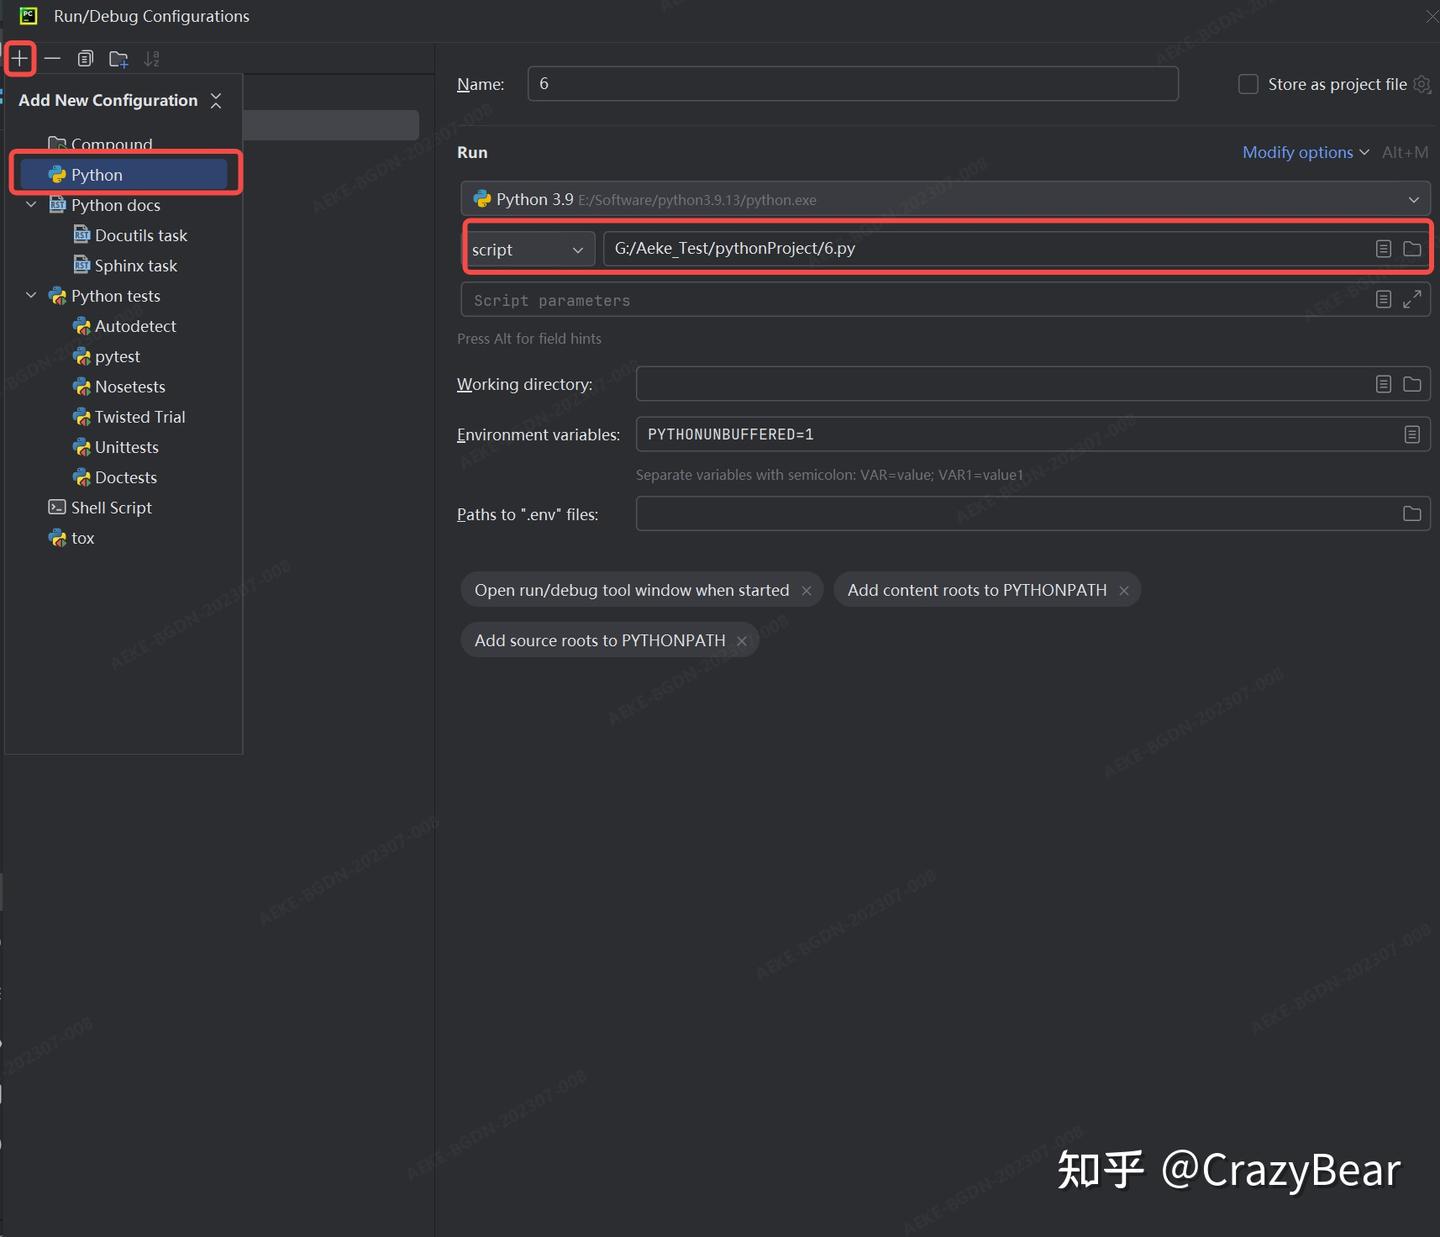Collapse the Add New Configuration popup
The image size is (1440, 1237).
tap(216, 100)
